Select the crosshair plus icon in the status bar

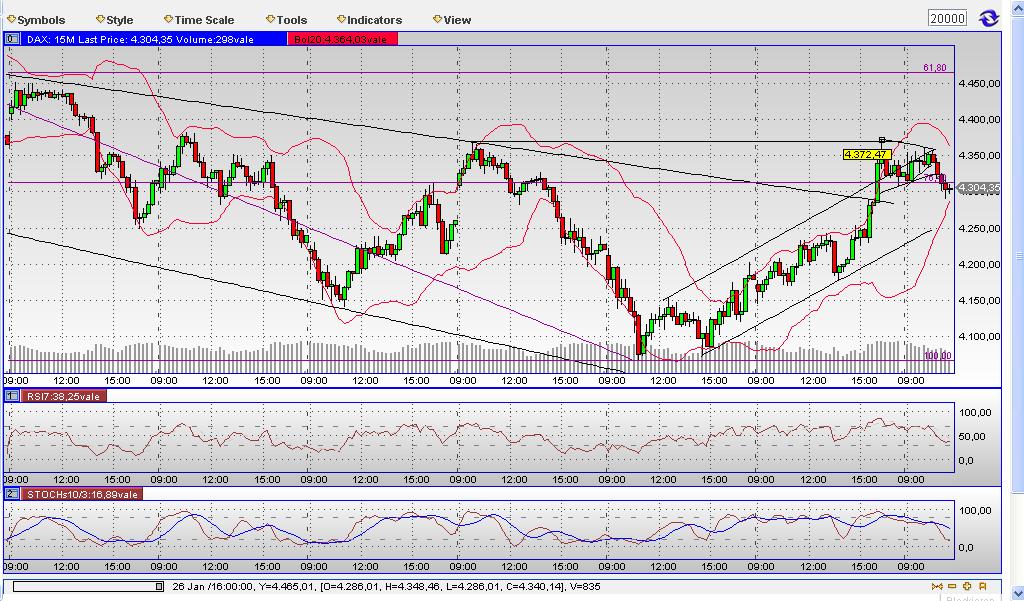(966, 586)
